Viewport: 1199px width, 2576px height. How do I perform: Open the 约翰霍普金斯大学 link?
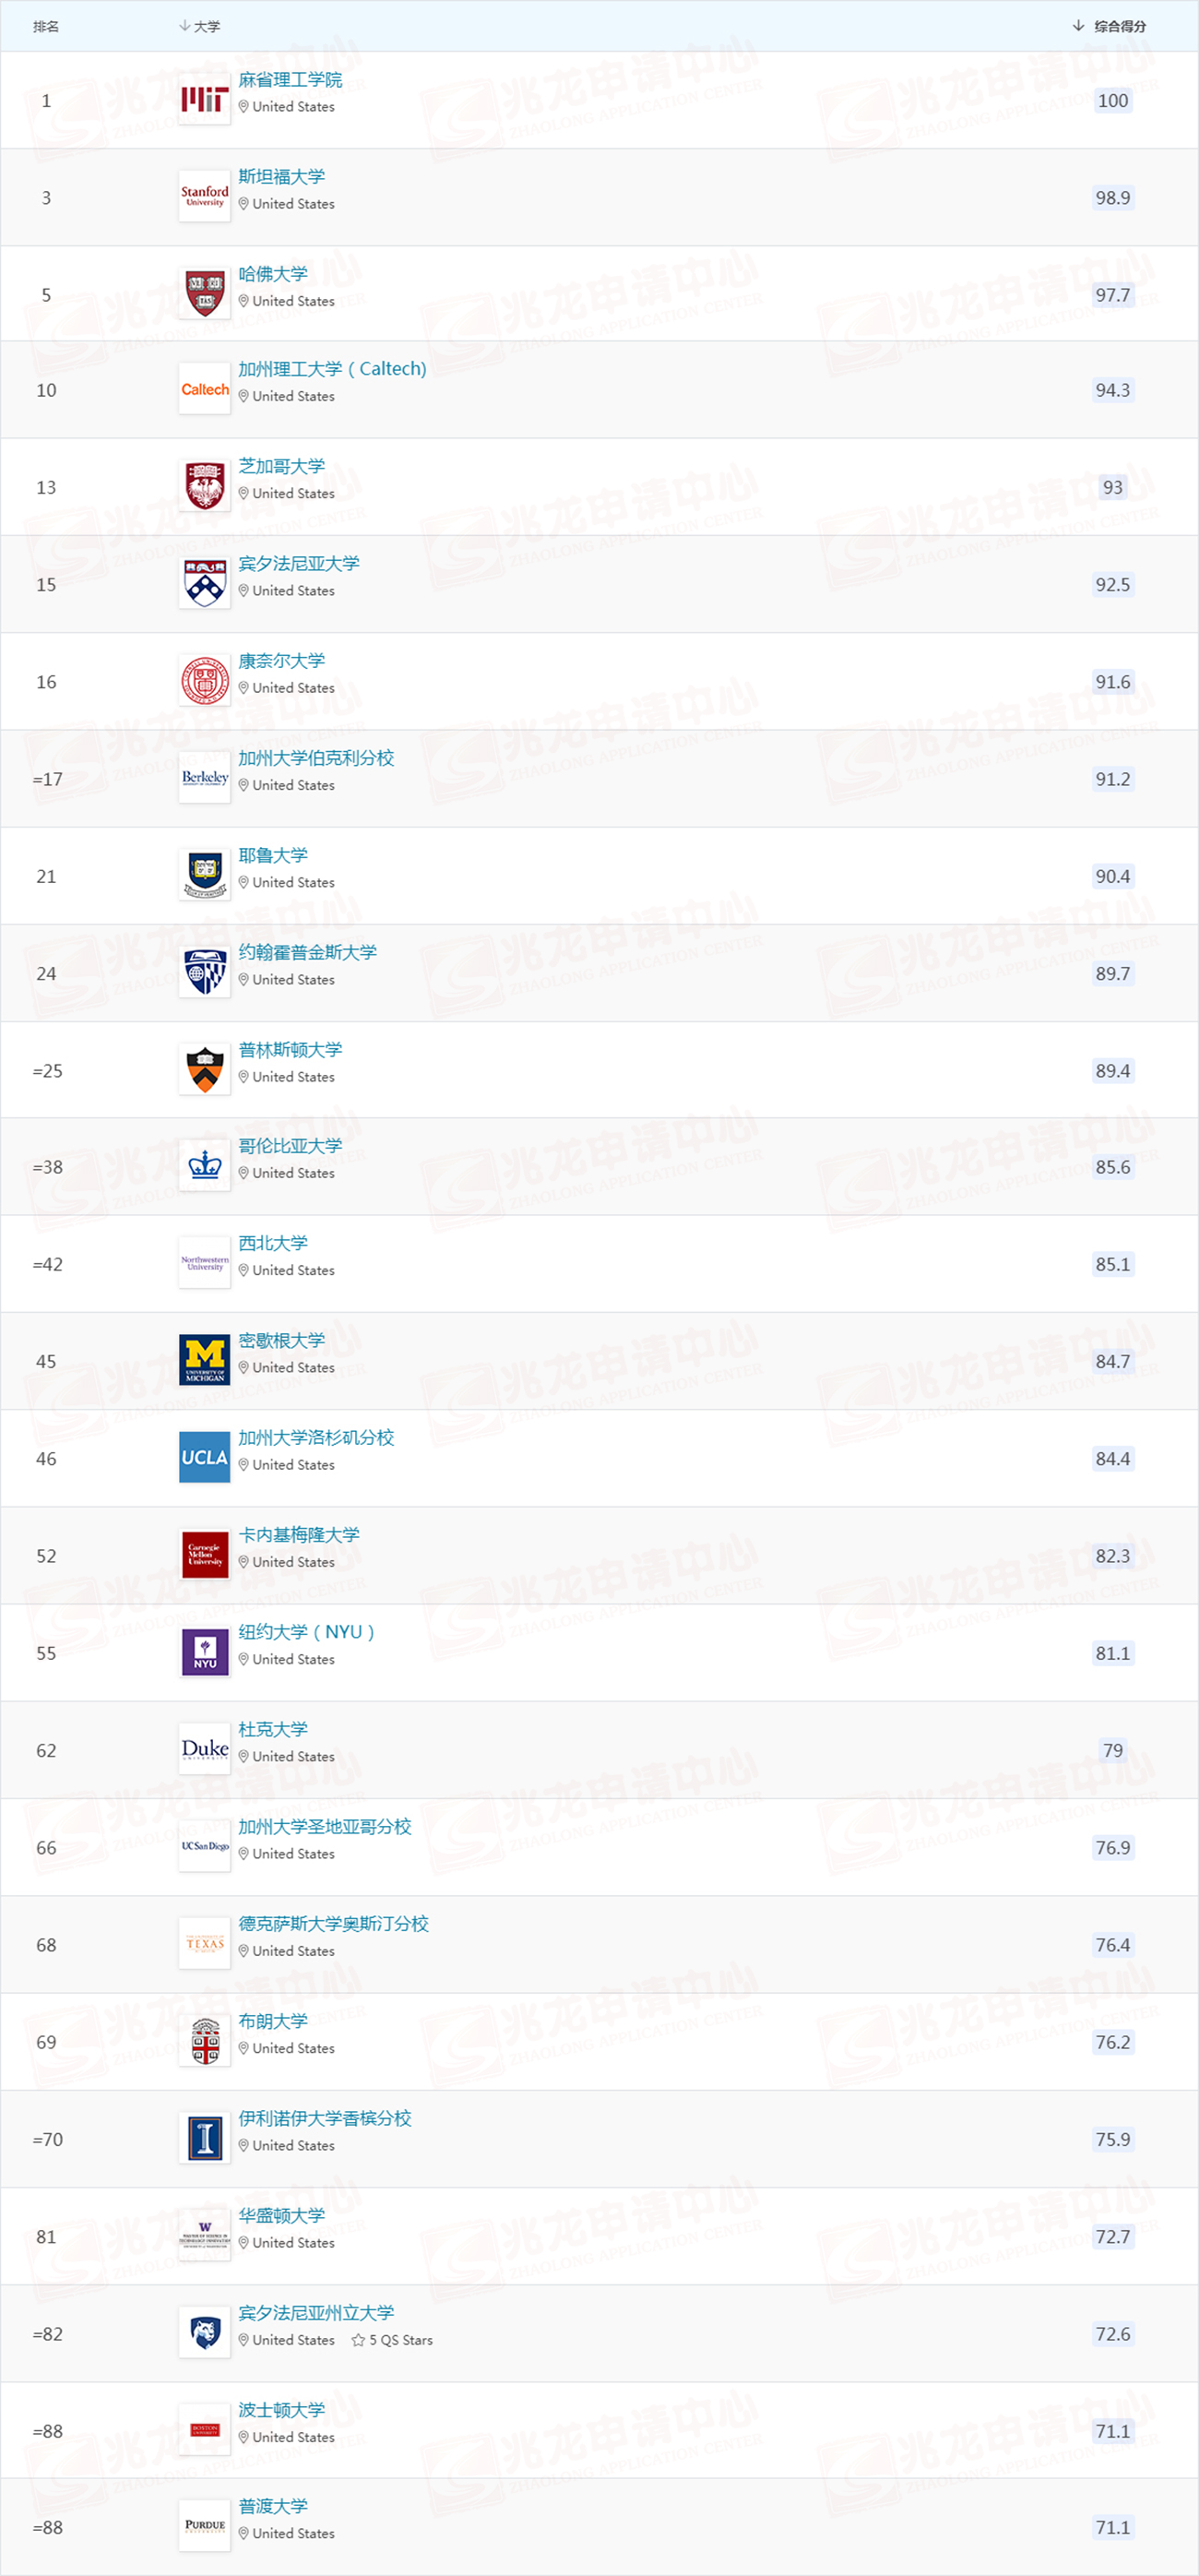[307, 952]
